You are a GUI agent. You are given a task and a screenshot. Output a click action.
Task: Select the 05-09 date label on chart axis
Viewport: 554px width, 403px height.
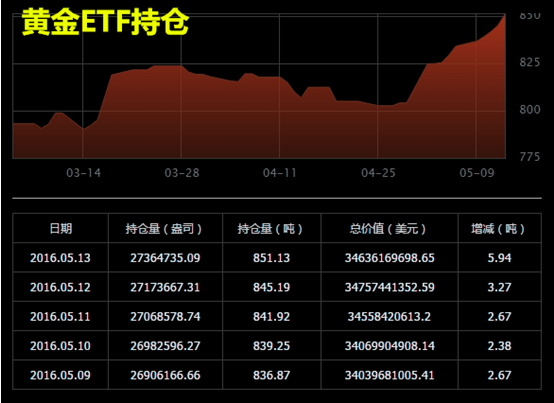(477, 173)
